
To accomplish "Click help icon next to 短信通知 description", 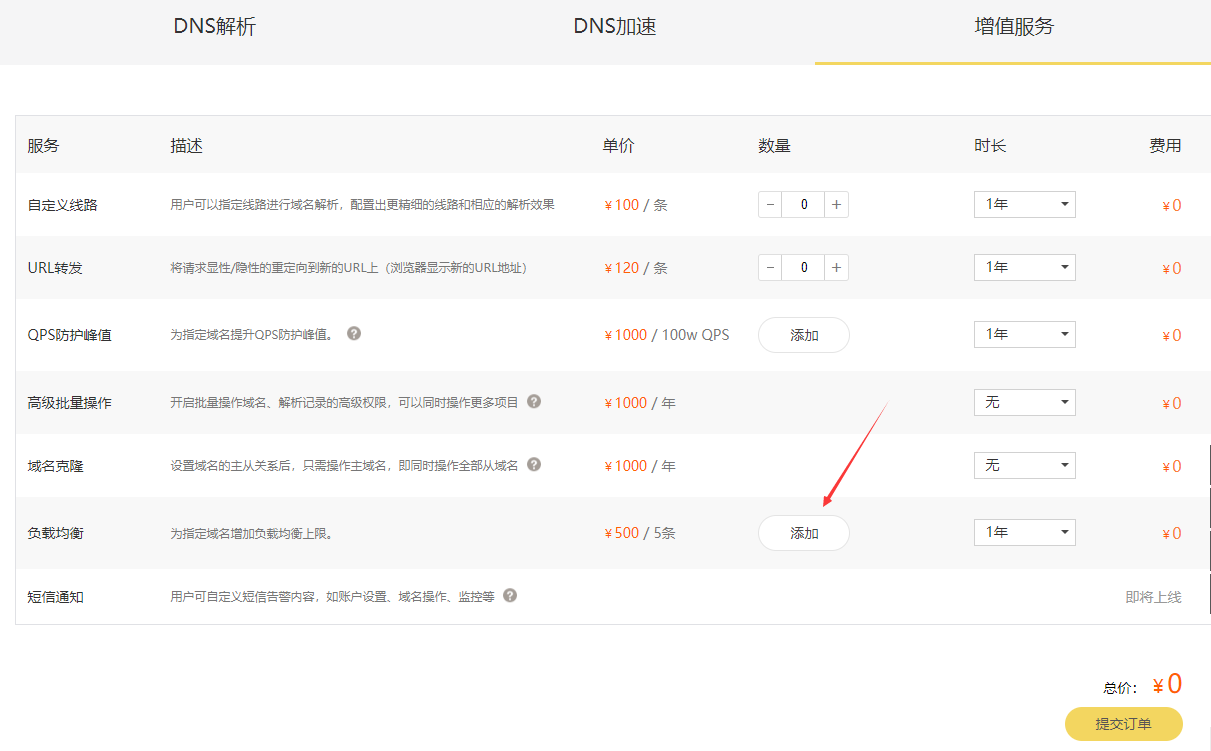I will pyautogui.click(x=510, y=595).
